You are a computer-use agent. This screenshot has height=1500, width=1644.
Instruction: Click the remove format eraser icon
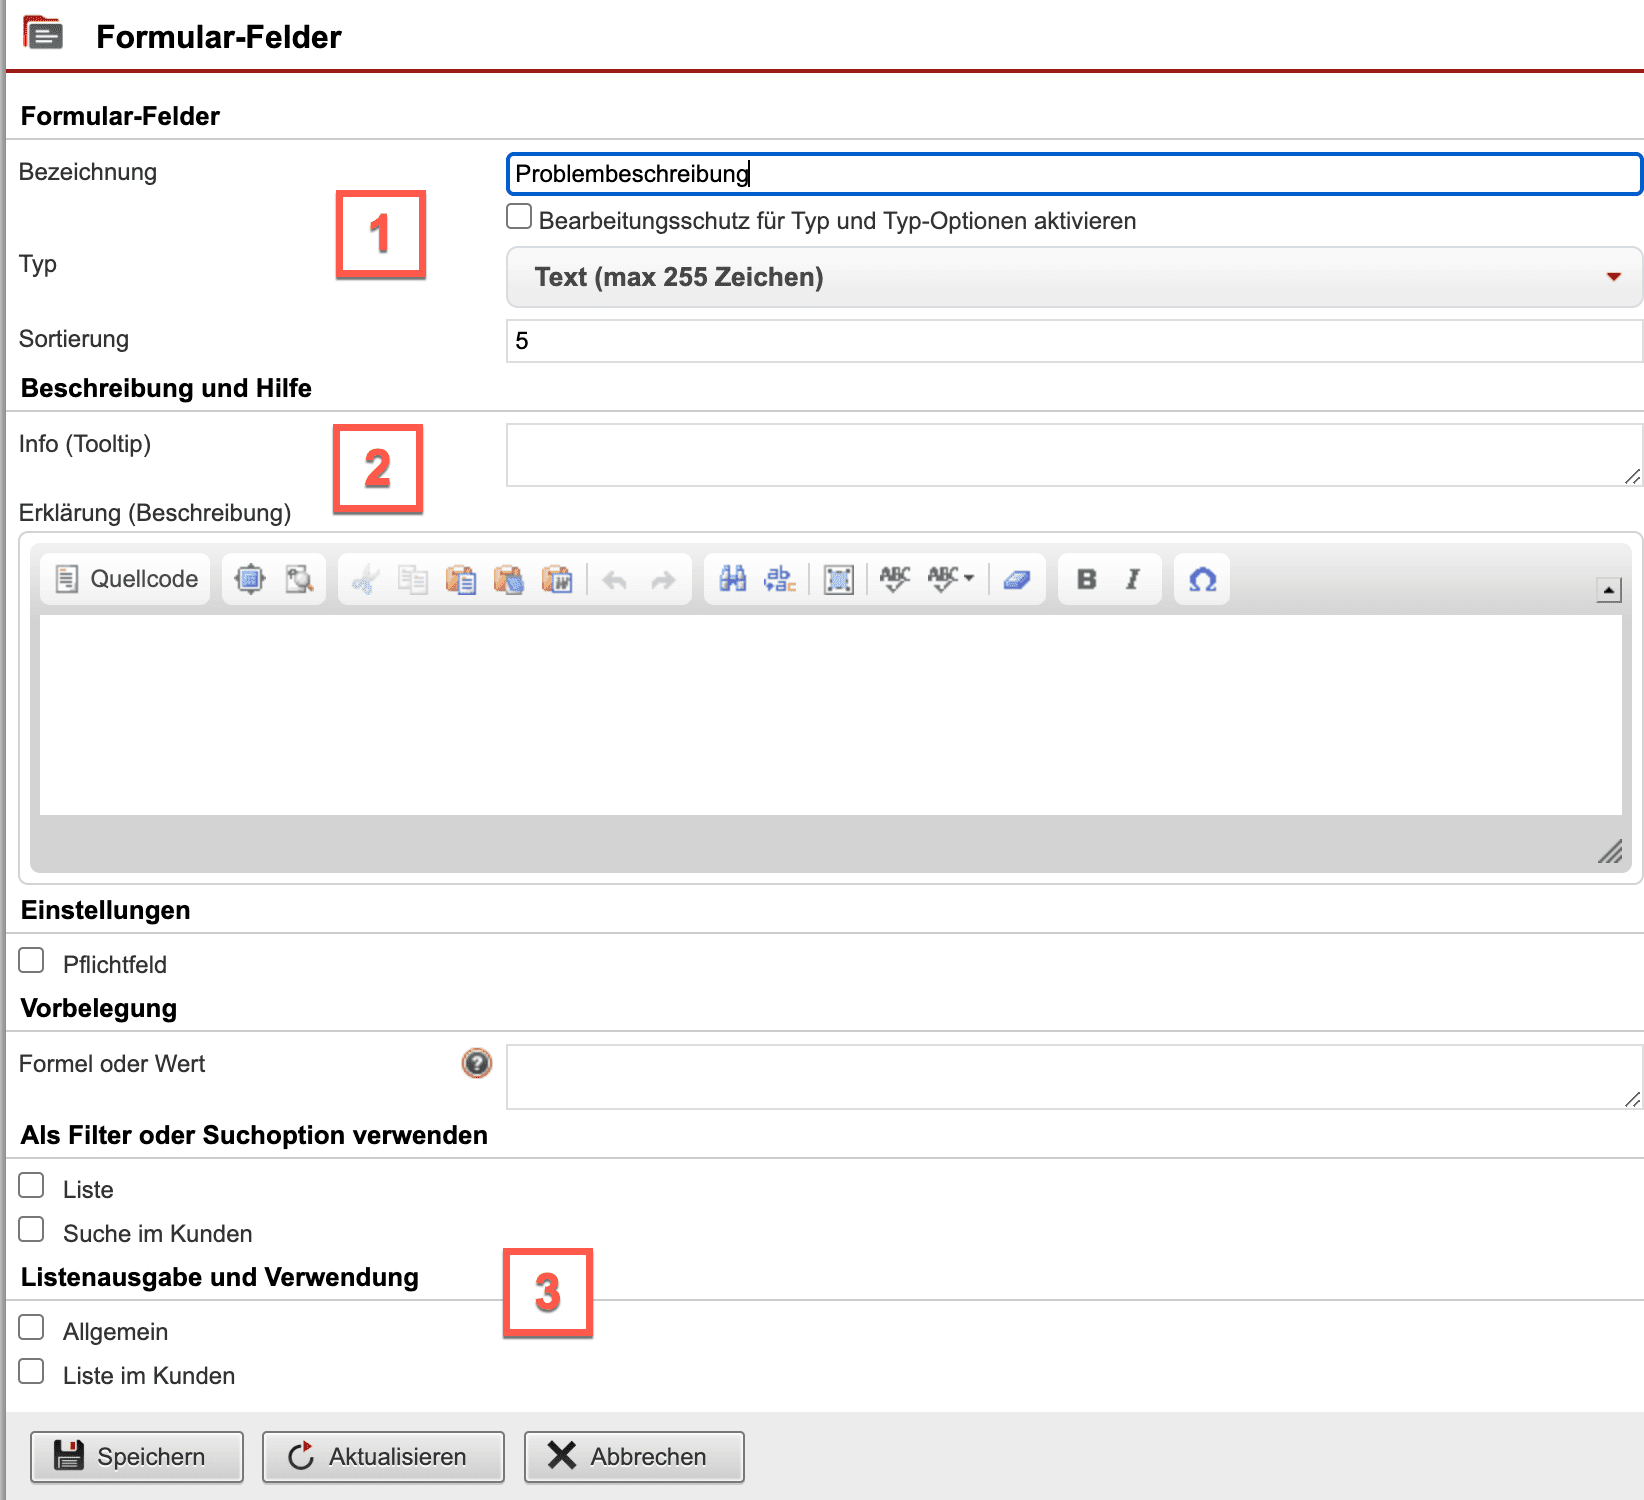click(1017, 579)
